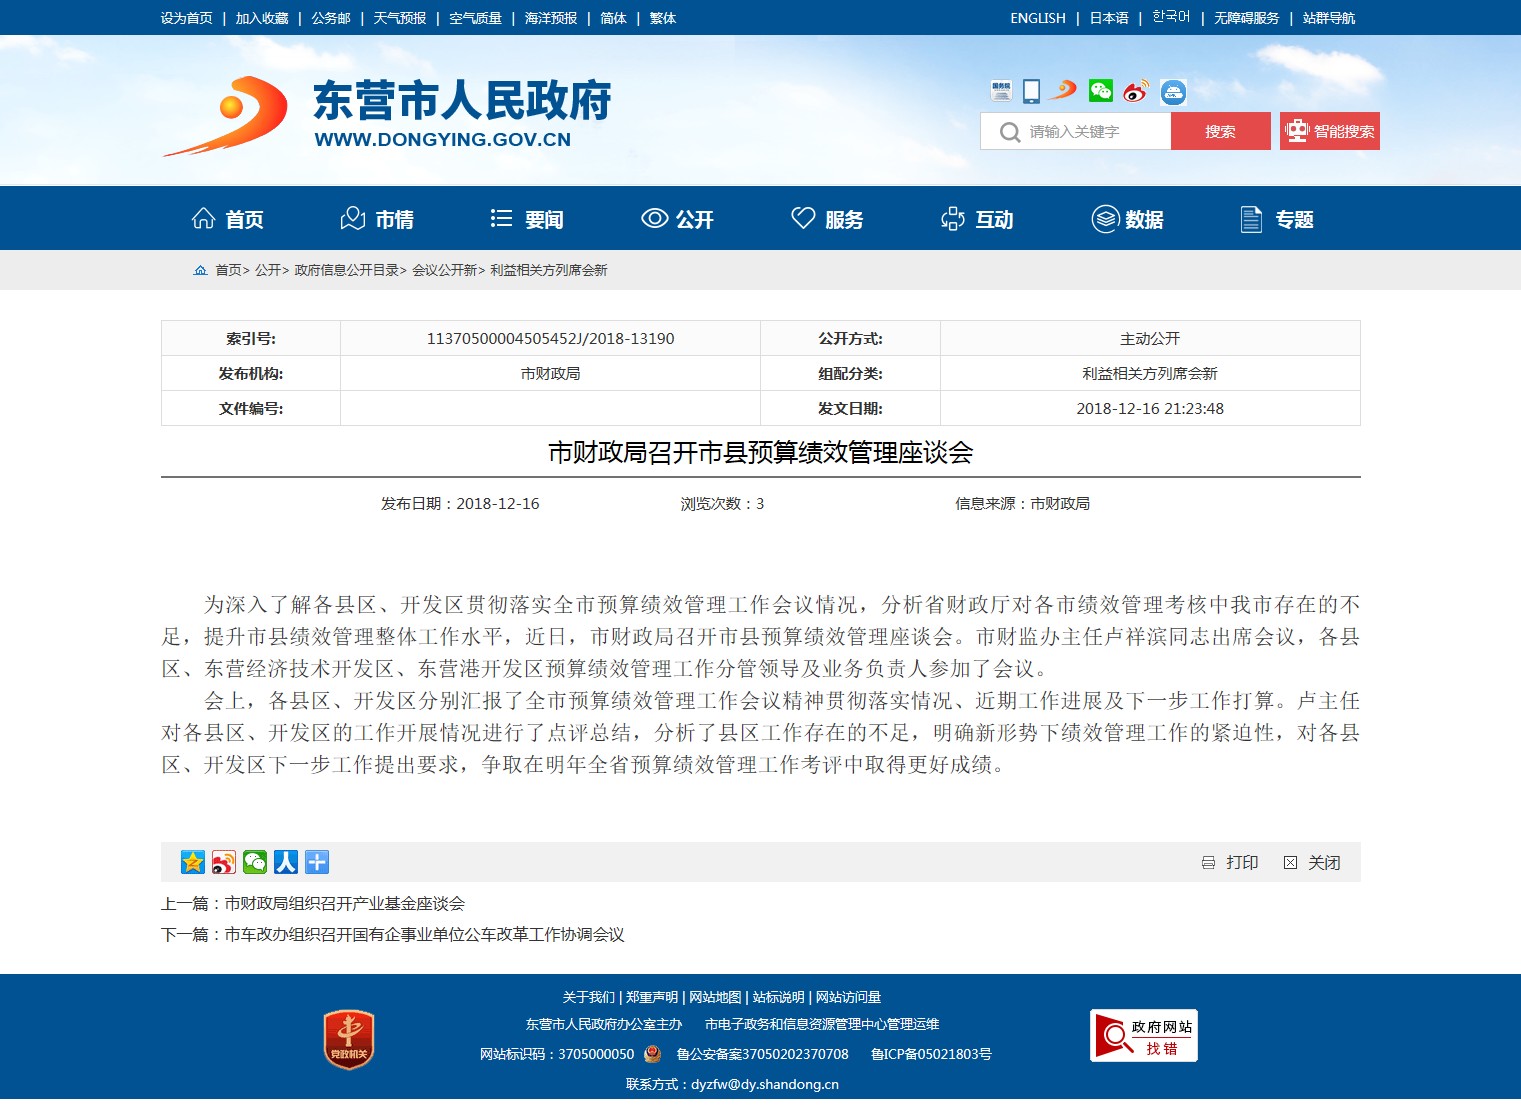
Task: Click the 打印 print link
Action: [1231, 862]
